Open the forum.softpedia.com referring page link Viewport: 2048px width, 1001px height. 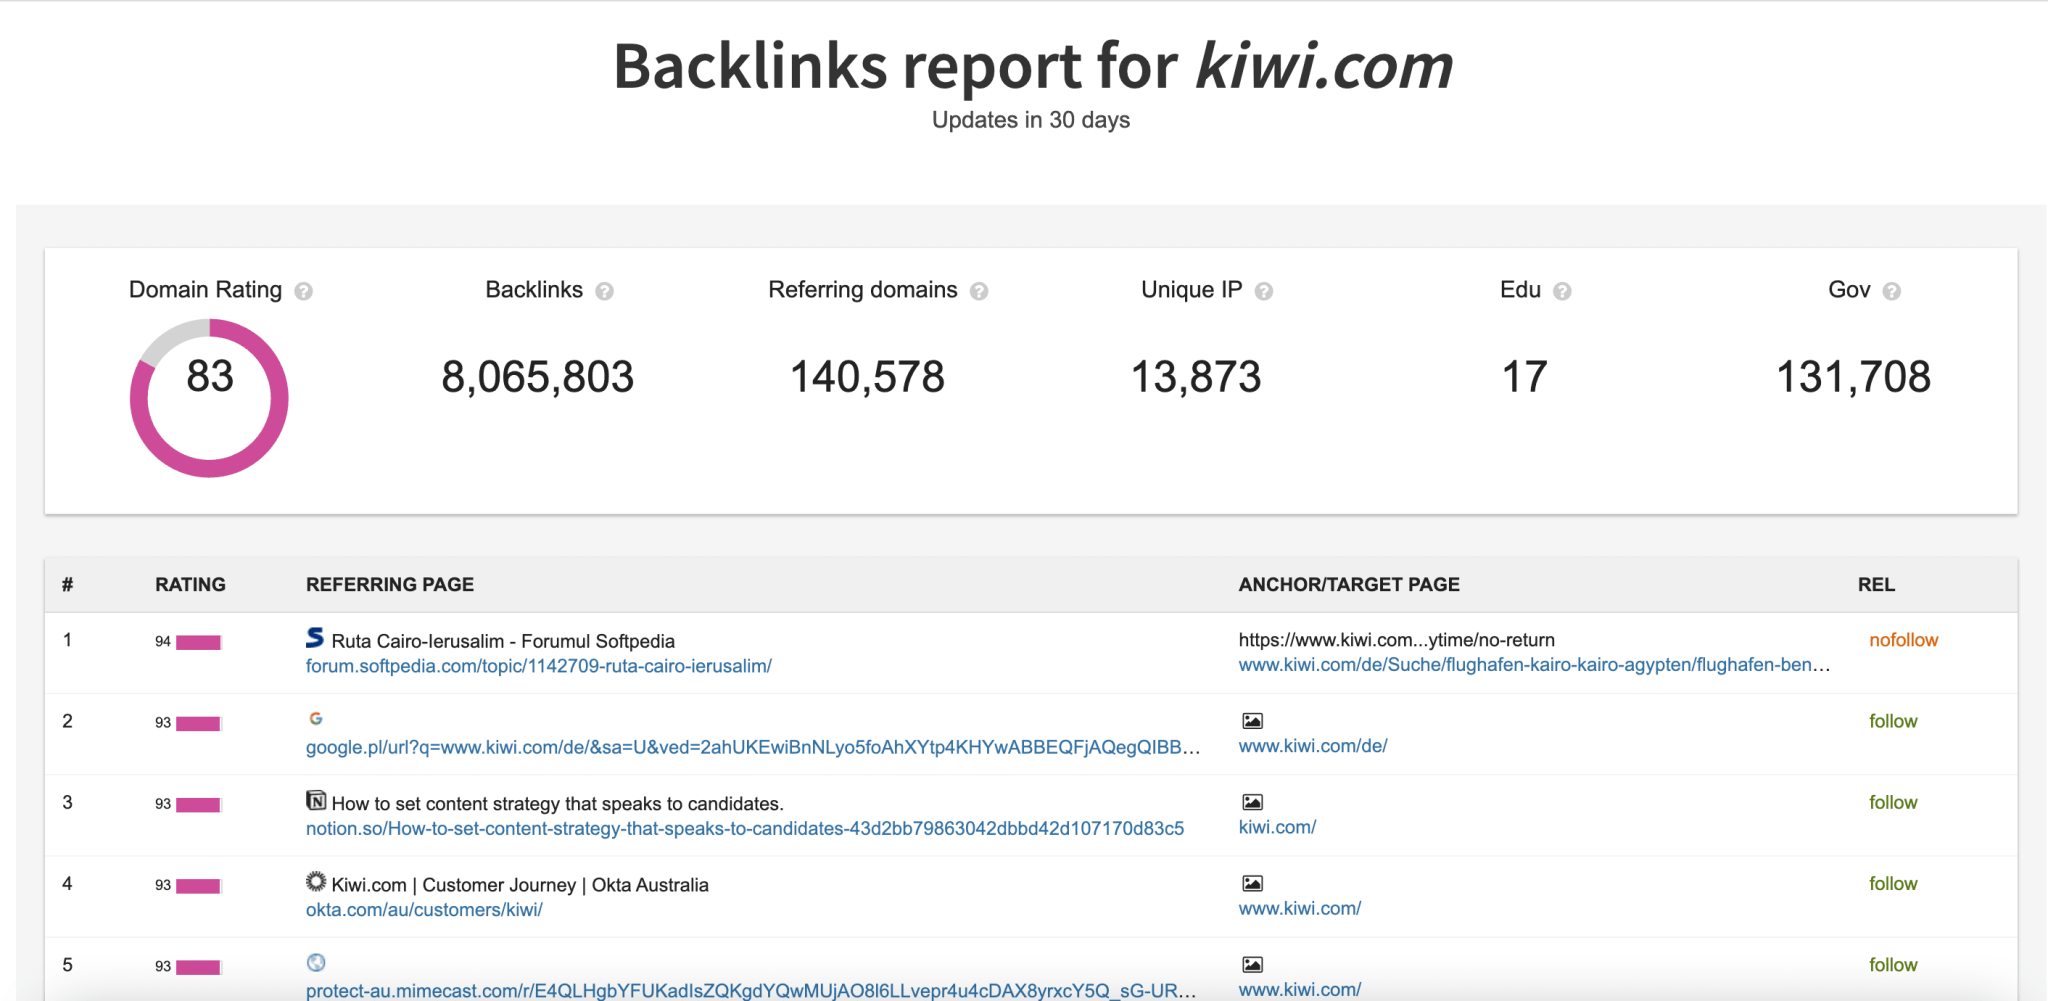click(x=538, y=665)
